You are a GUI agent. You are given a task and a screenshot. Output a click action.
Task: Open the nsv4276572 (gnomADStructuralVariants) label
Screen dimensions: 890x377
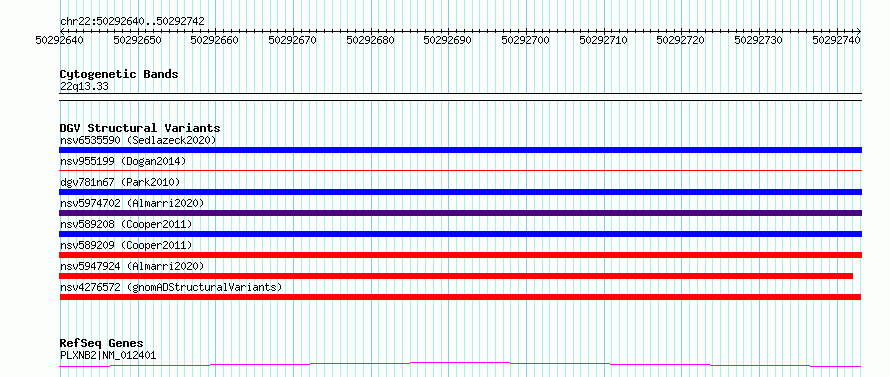(171, 287)
